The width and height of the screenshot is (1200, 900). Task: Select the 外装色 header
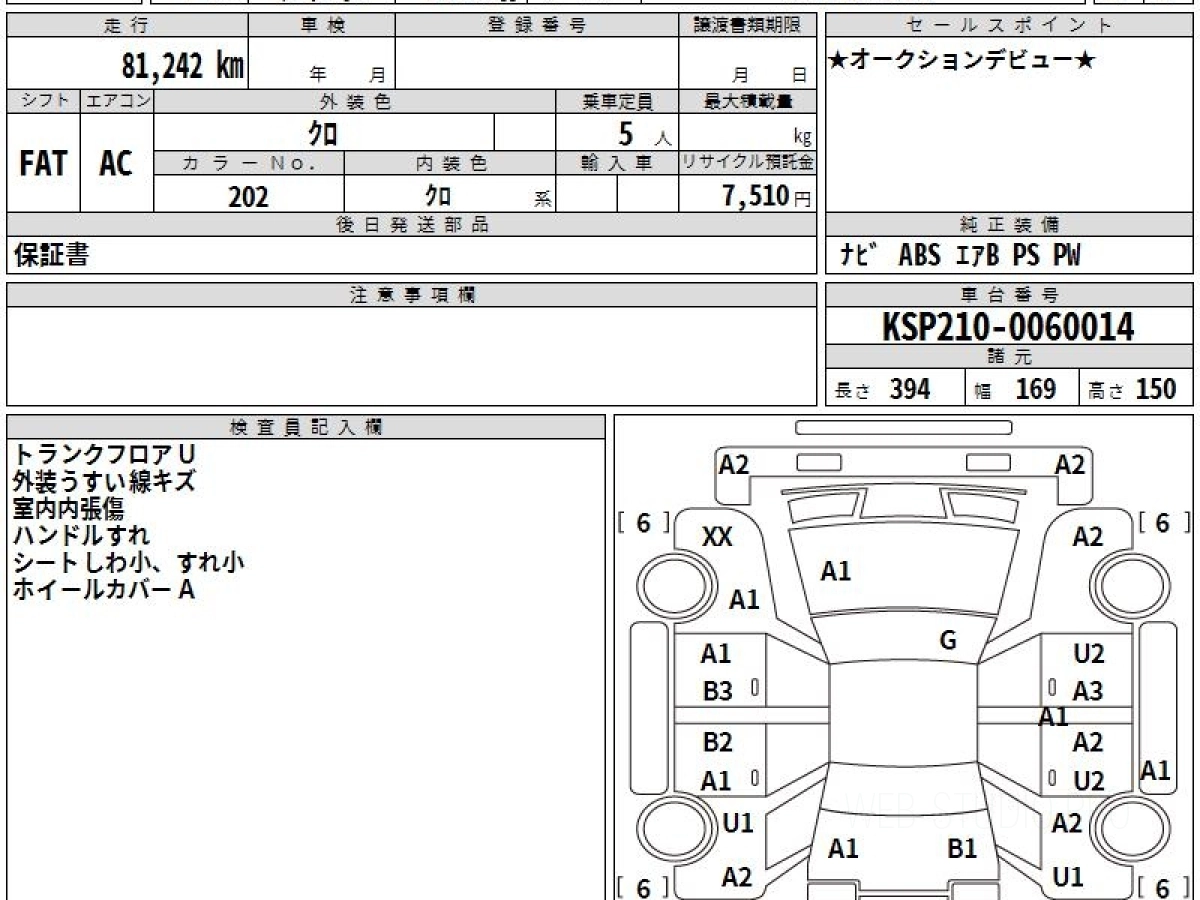coord(355,101)
